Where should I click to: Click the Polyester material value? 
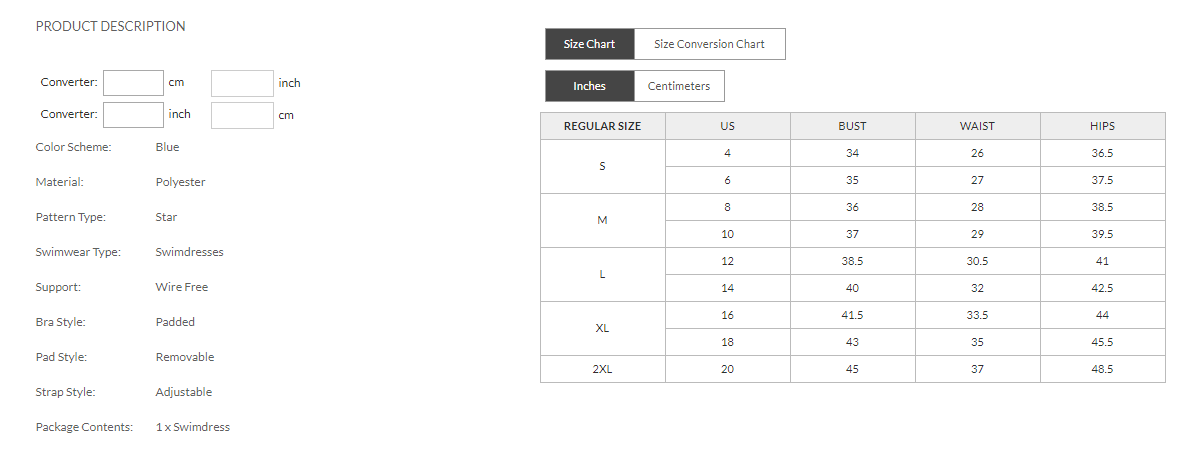[x=180, y=182]
